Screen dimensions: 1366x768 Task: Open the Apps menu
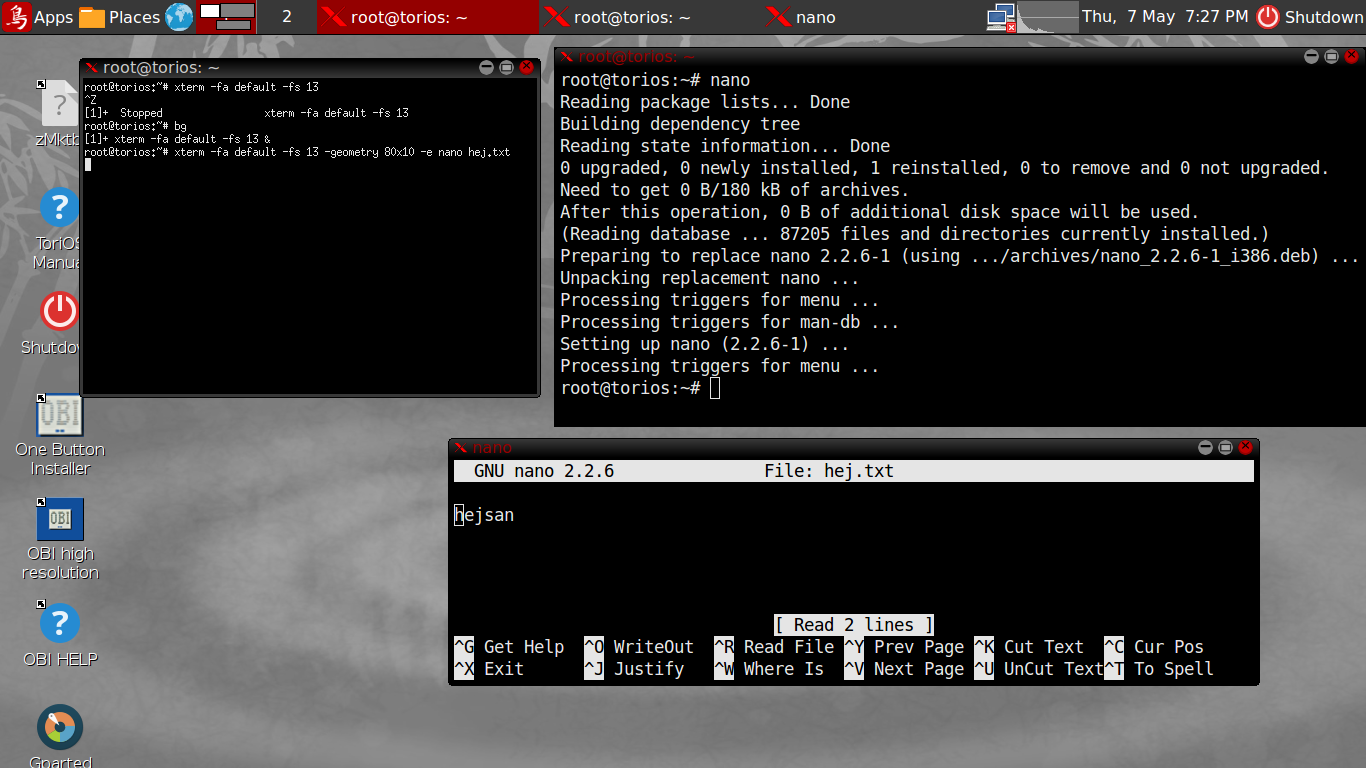coord(38,17)
